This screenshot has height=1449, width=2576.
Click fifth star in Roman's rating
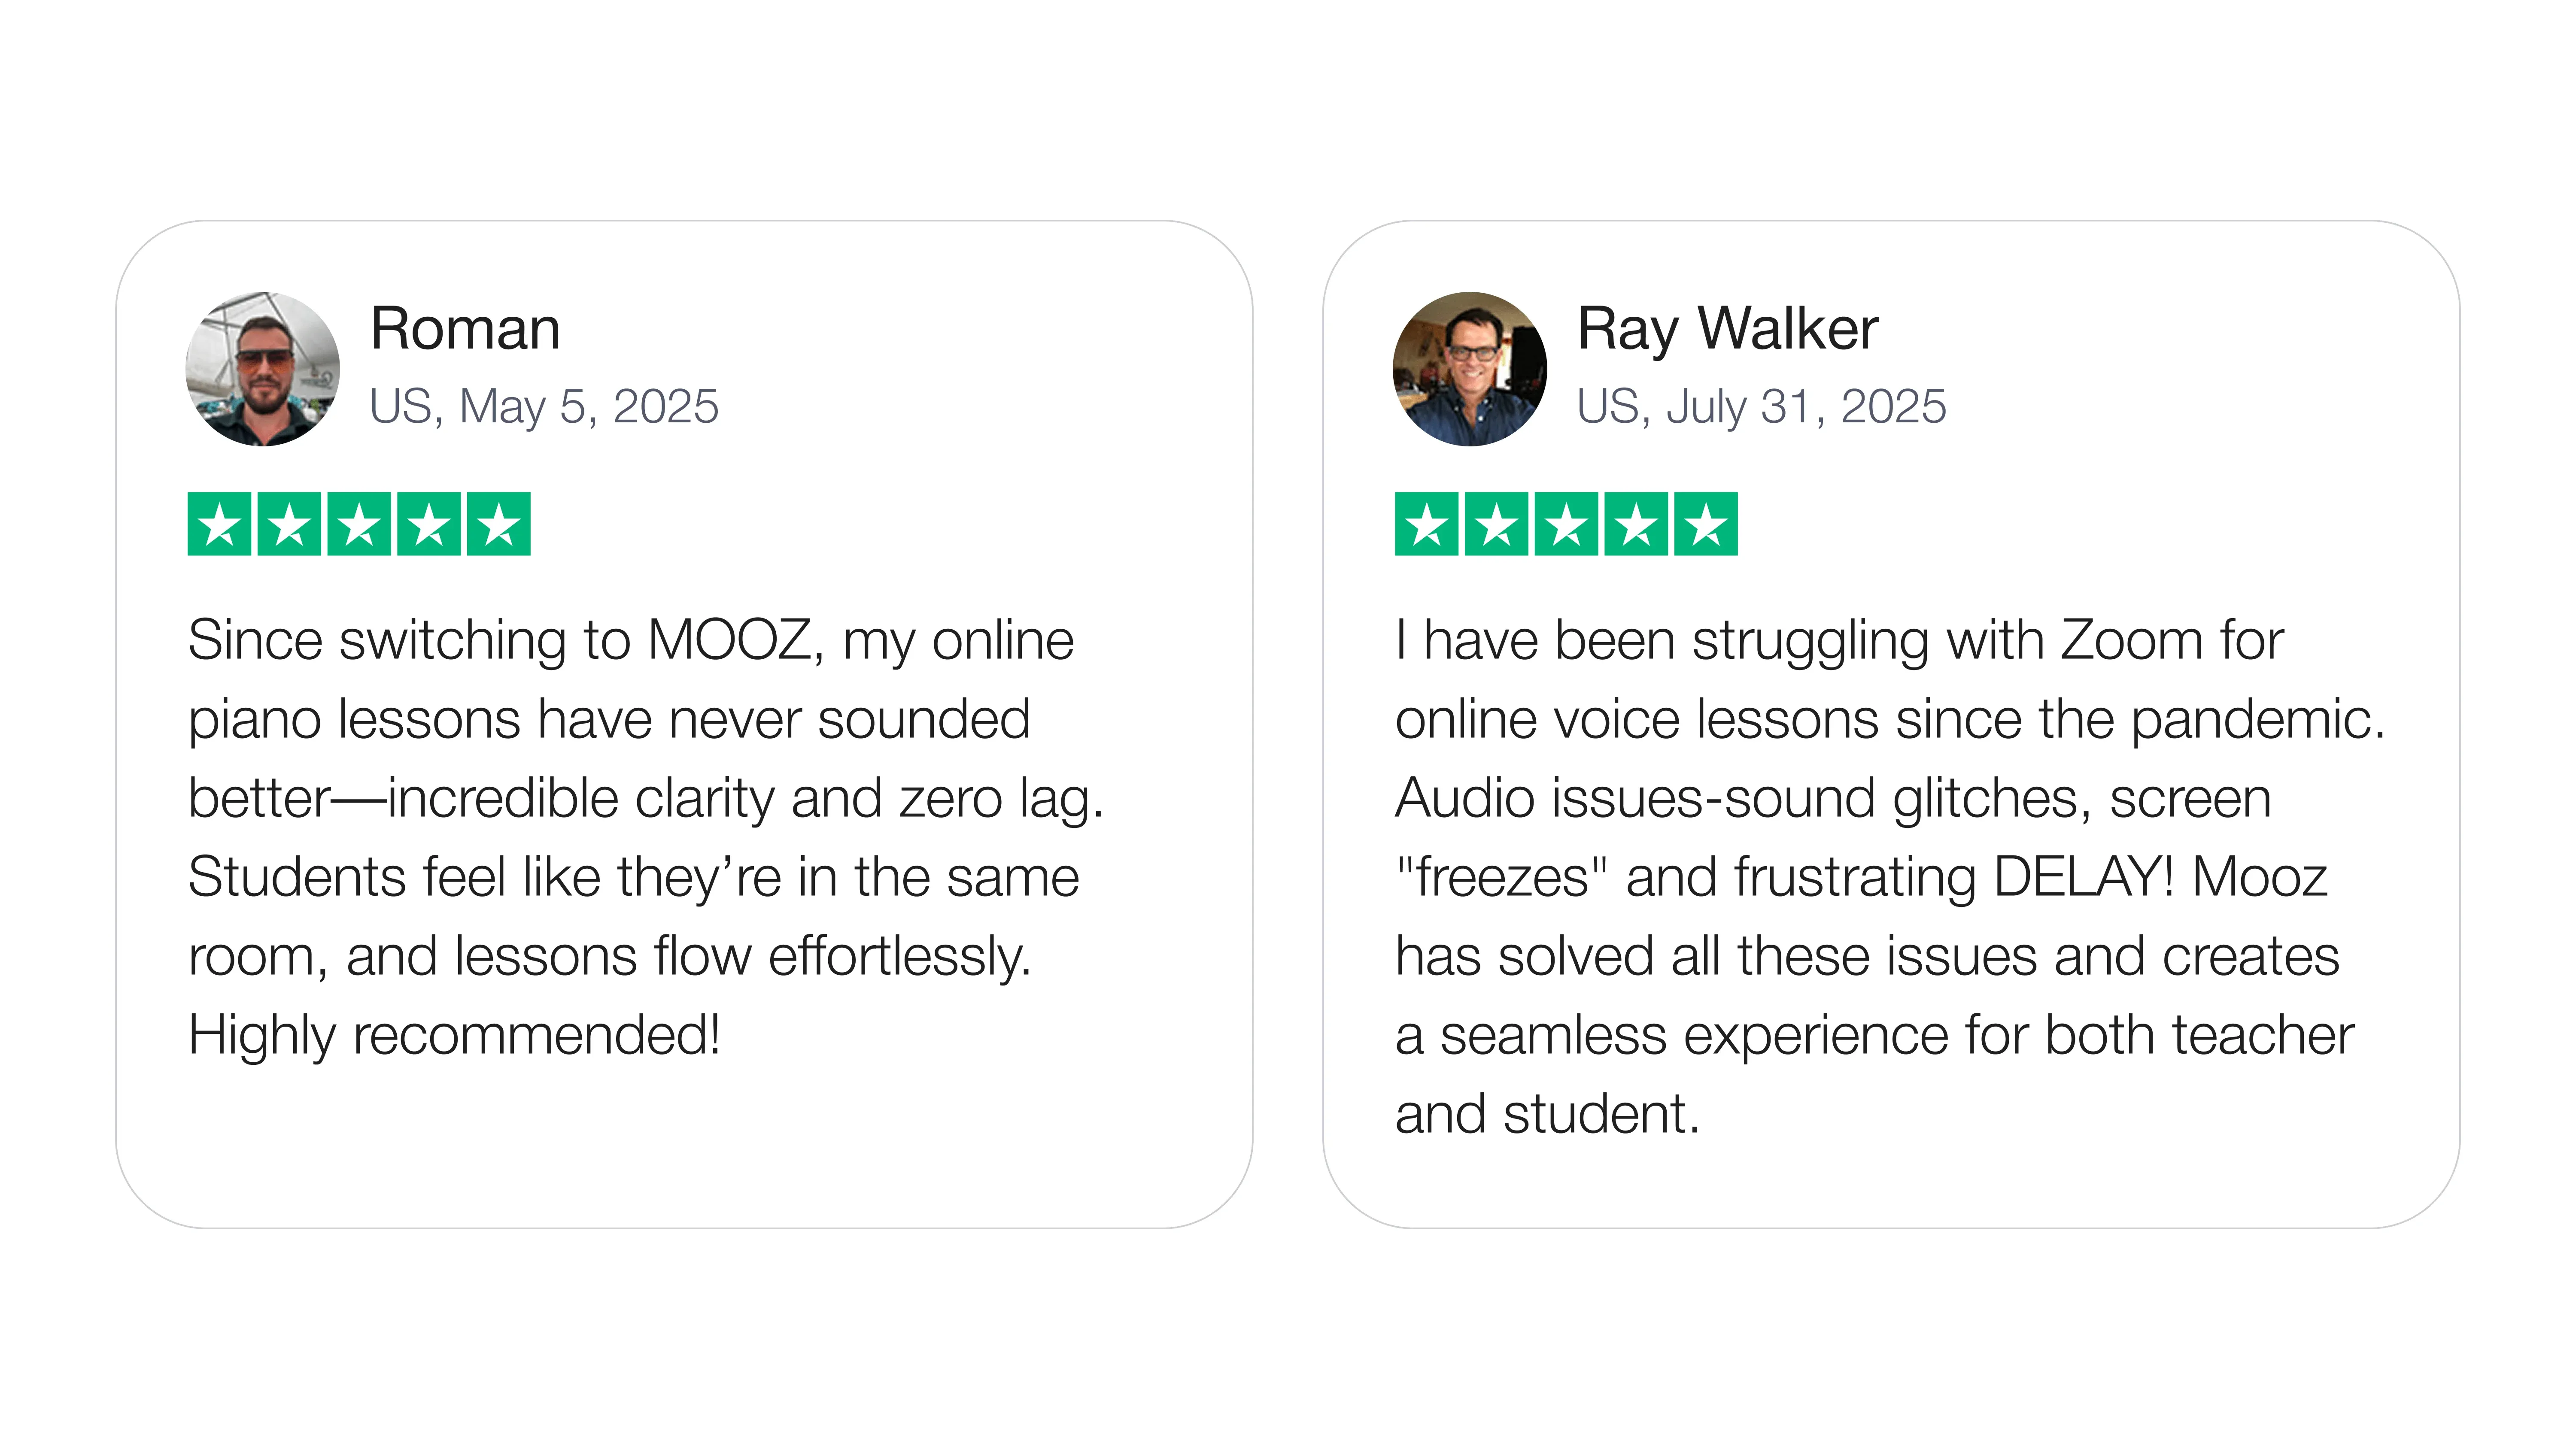[499, 524]
